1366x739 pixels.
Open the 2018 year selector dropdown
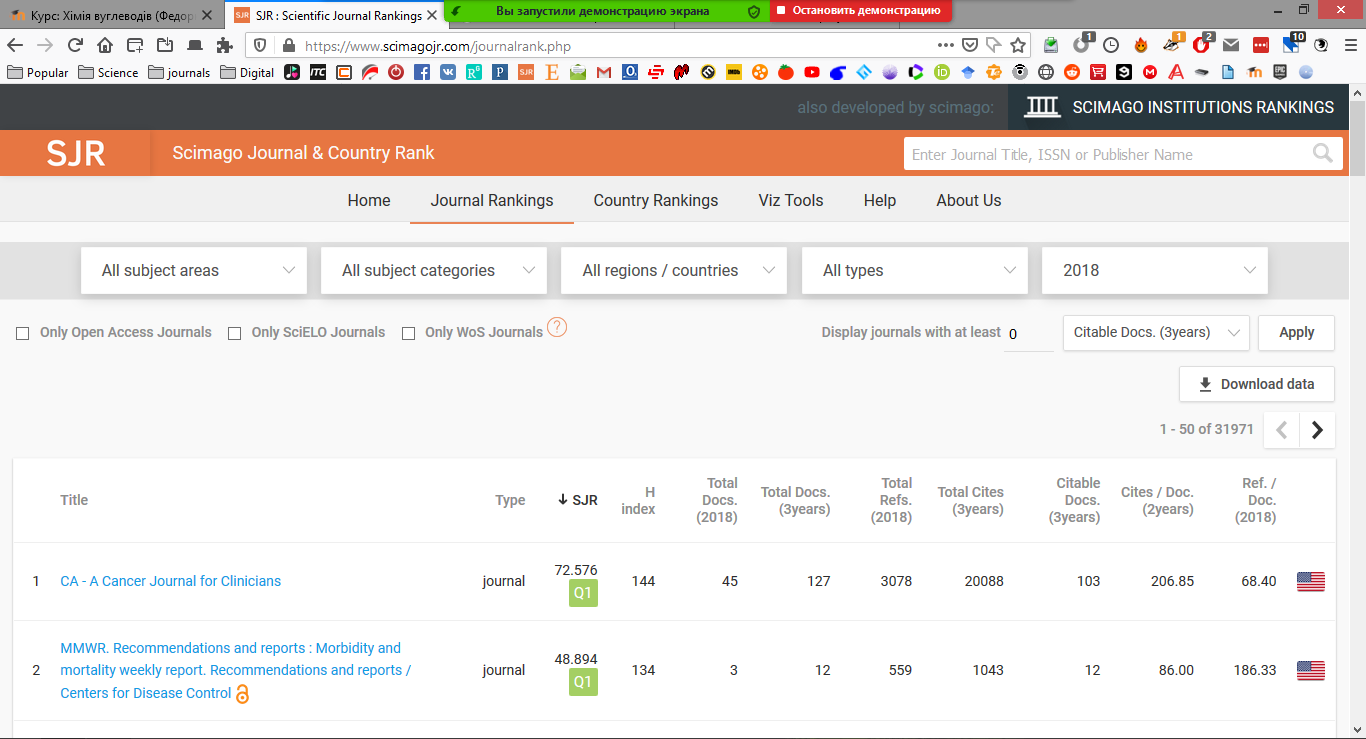(1154, 271)
